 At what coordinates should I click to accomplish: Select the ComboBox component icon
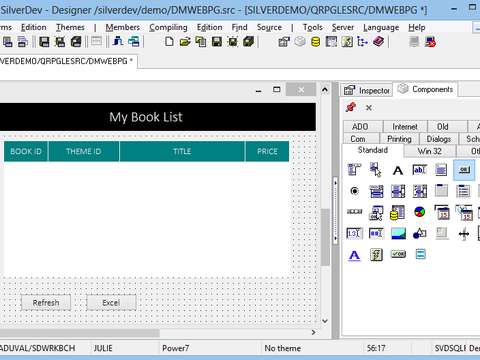click(376, 192)
